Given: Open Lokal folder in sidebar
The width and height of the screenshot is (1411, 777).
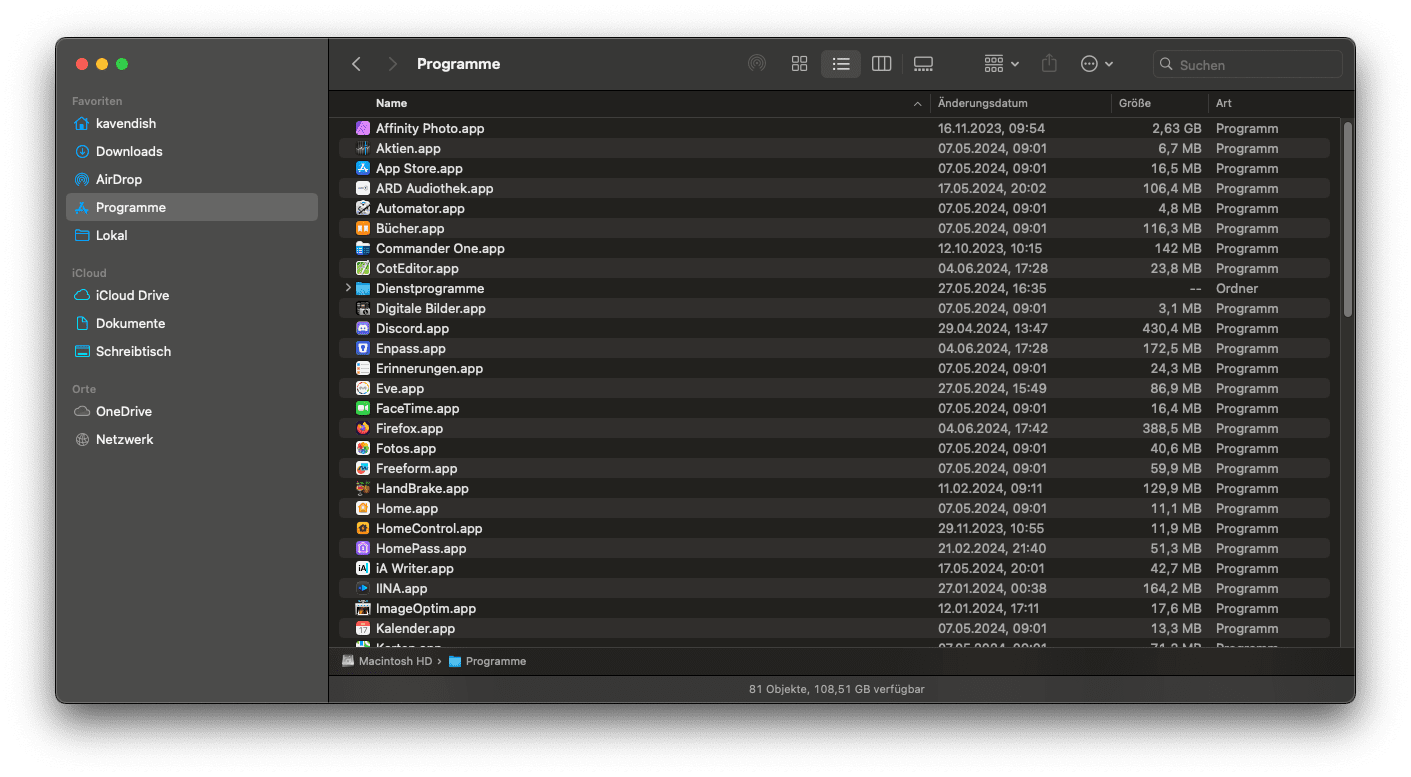Looking at the screenshot, I should coord(191,236).
